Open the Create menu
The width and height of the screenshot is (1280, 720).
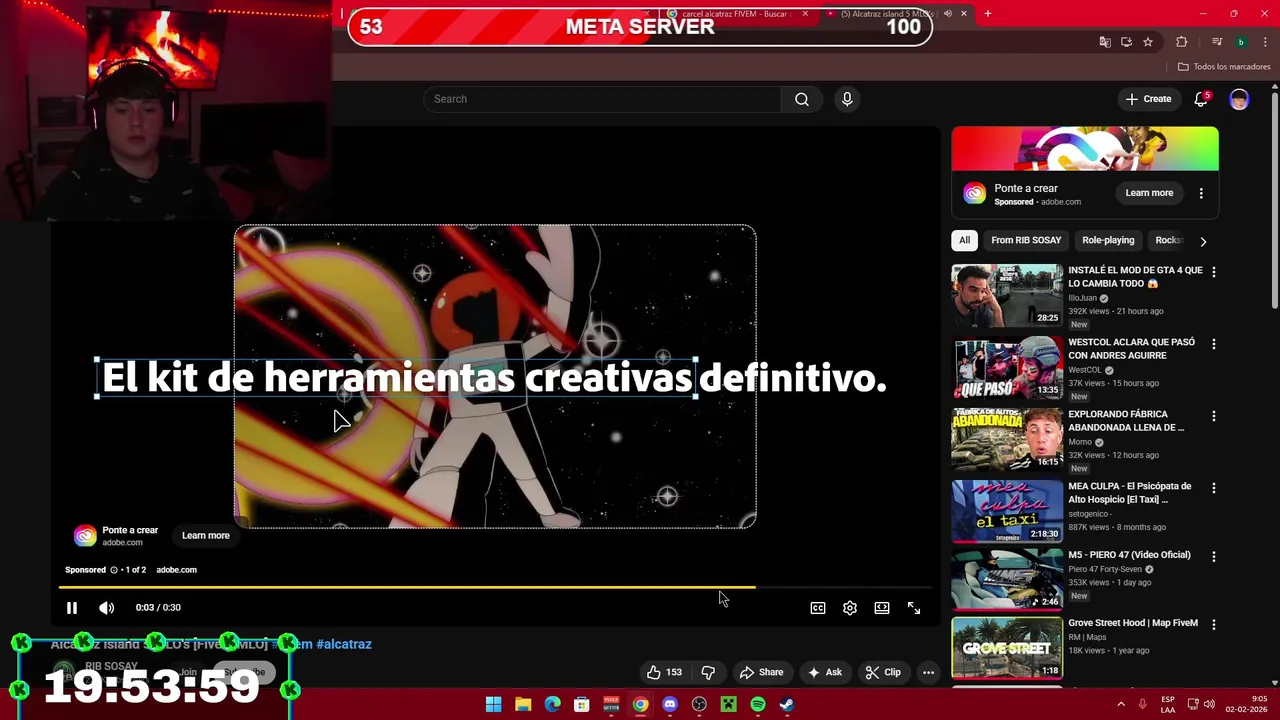[x=1148, y=99]
